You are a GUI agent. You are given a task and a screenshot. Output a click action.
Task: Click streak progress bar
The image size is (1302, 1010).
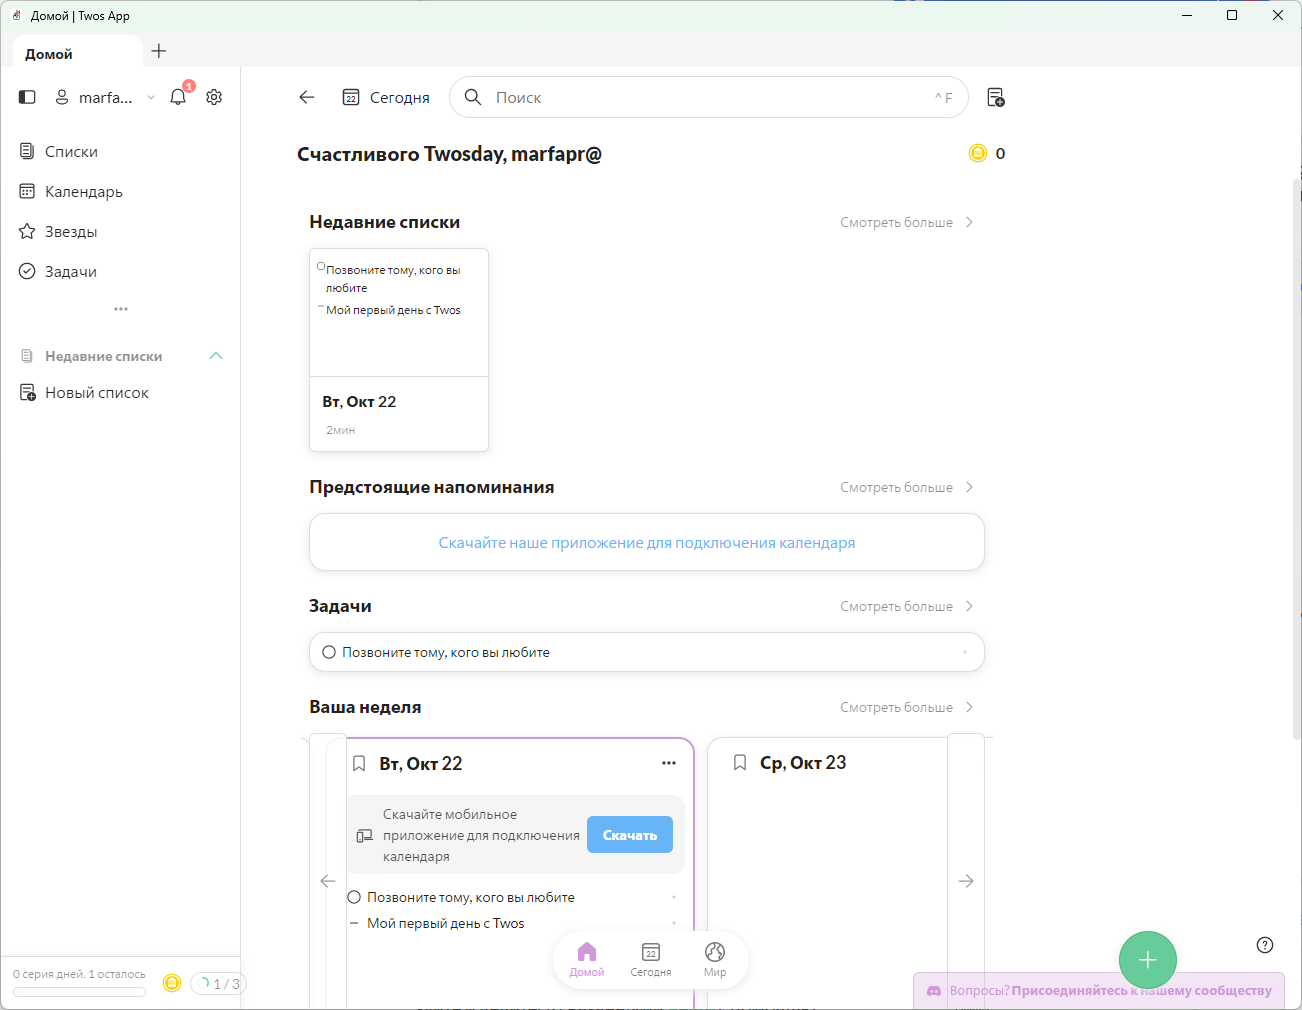(x=80, y=992)
